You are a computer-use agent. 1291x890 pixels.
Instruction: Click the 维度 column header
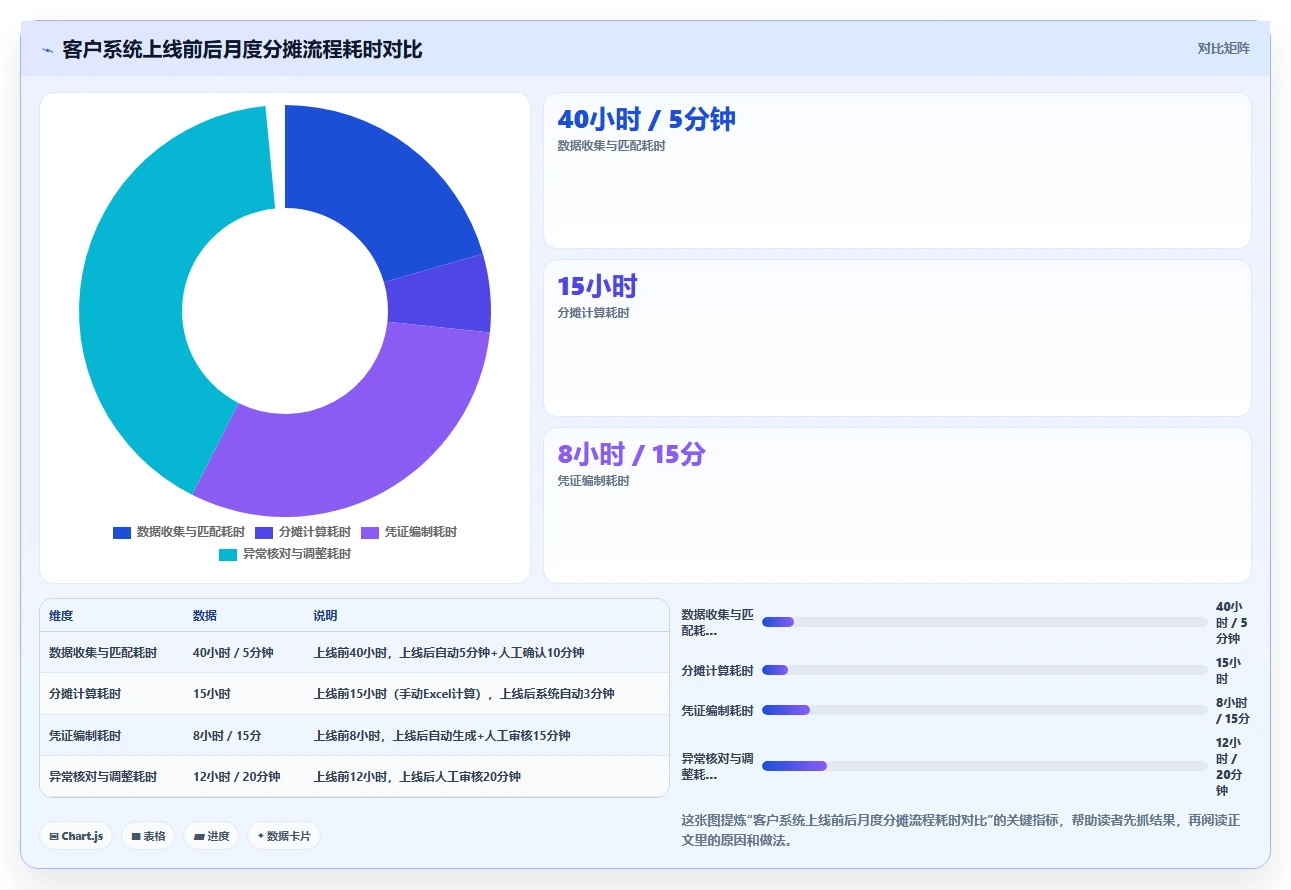(x=61, y=616)
